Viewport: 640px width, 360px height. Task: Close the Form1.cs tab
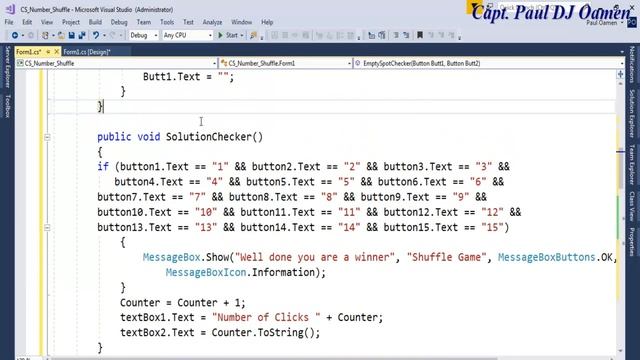click(57, 52)
